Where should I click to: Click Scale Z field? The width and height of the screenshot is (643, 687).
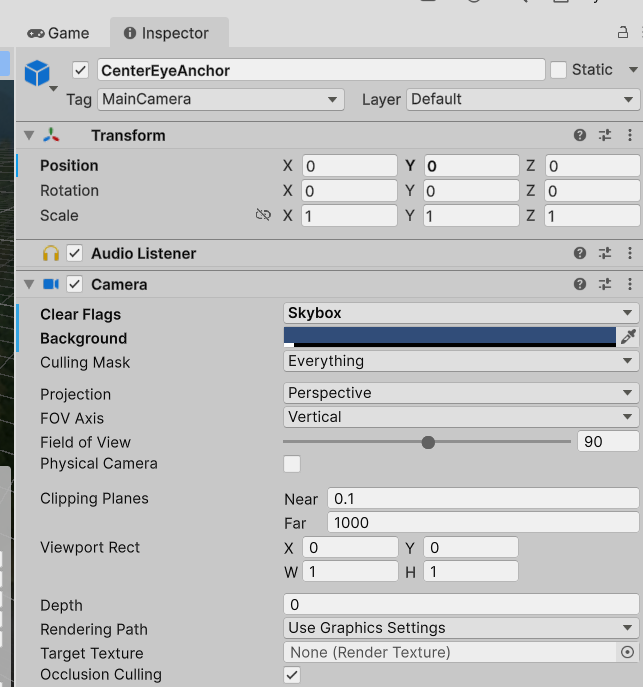coord(592,216)
